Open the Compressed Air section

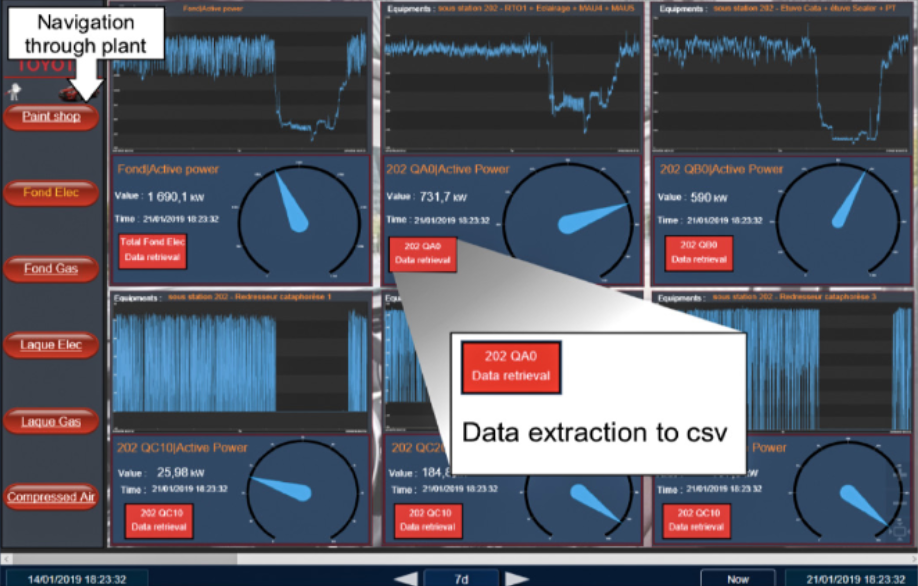[x=51, y=497]
